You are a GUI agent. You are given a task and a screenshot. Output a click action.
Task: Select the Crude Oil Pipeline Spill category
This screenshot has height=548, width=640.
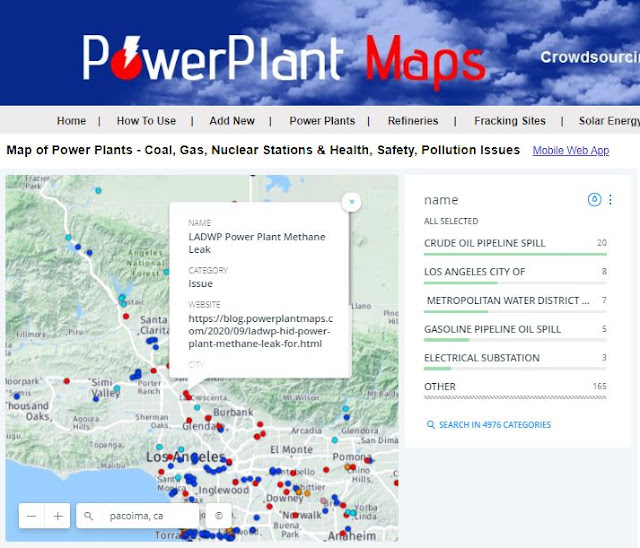[515, 244]
